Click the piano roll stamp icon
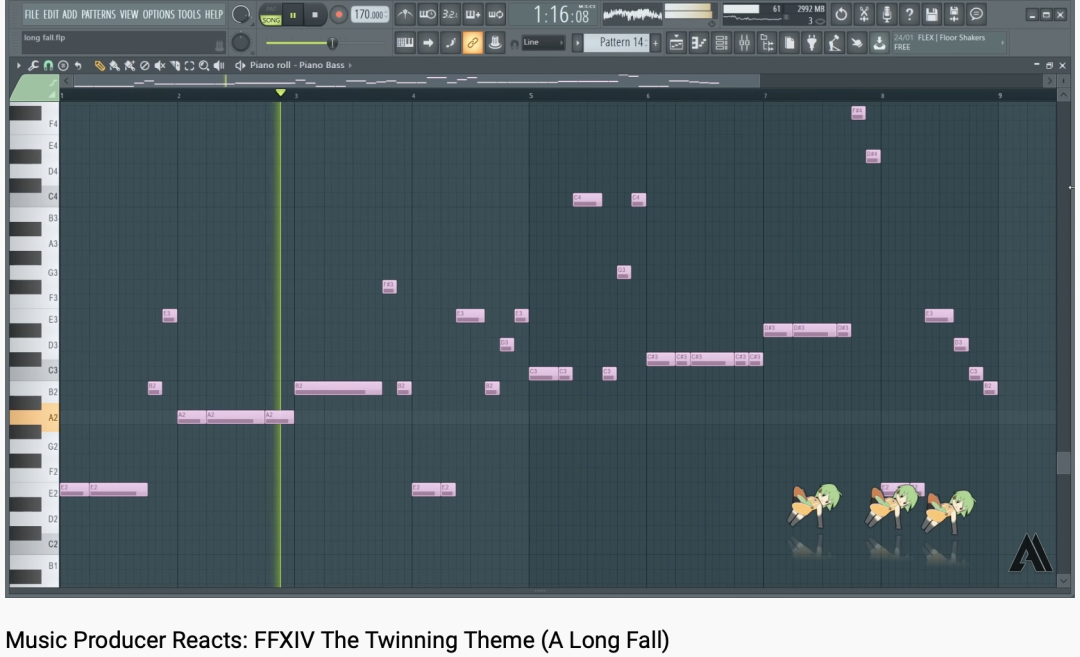This screenshot has width=1080, height=657. click(x=63, y=65)
